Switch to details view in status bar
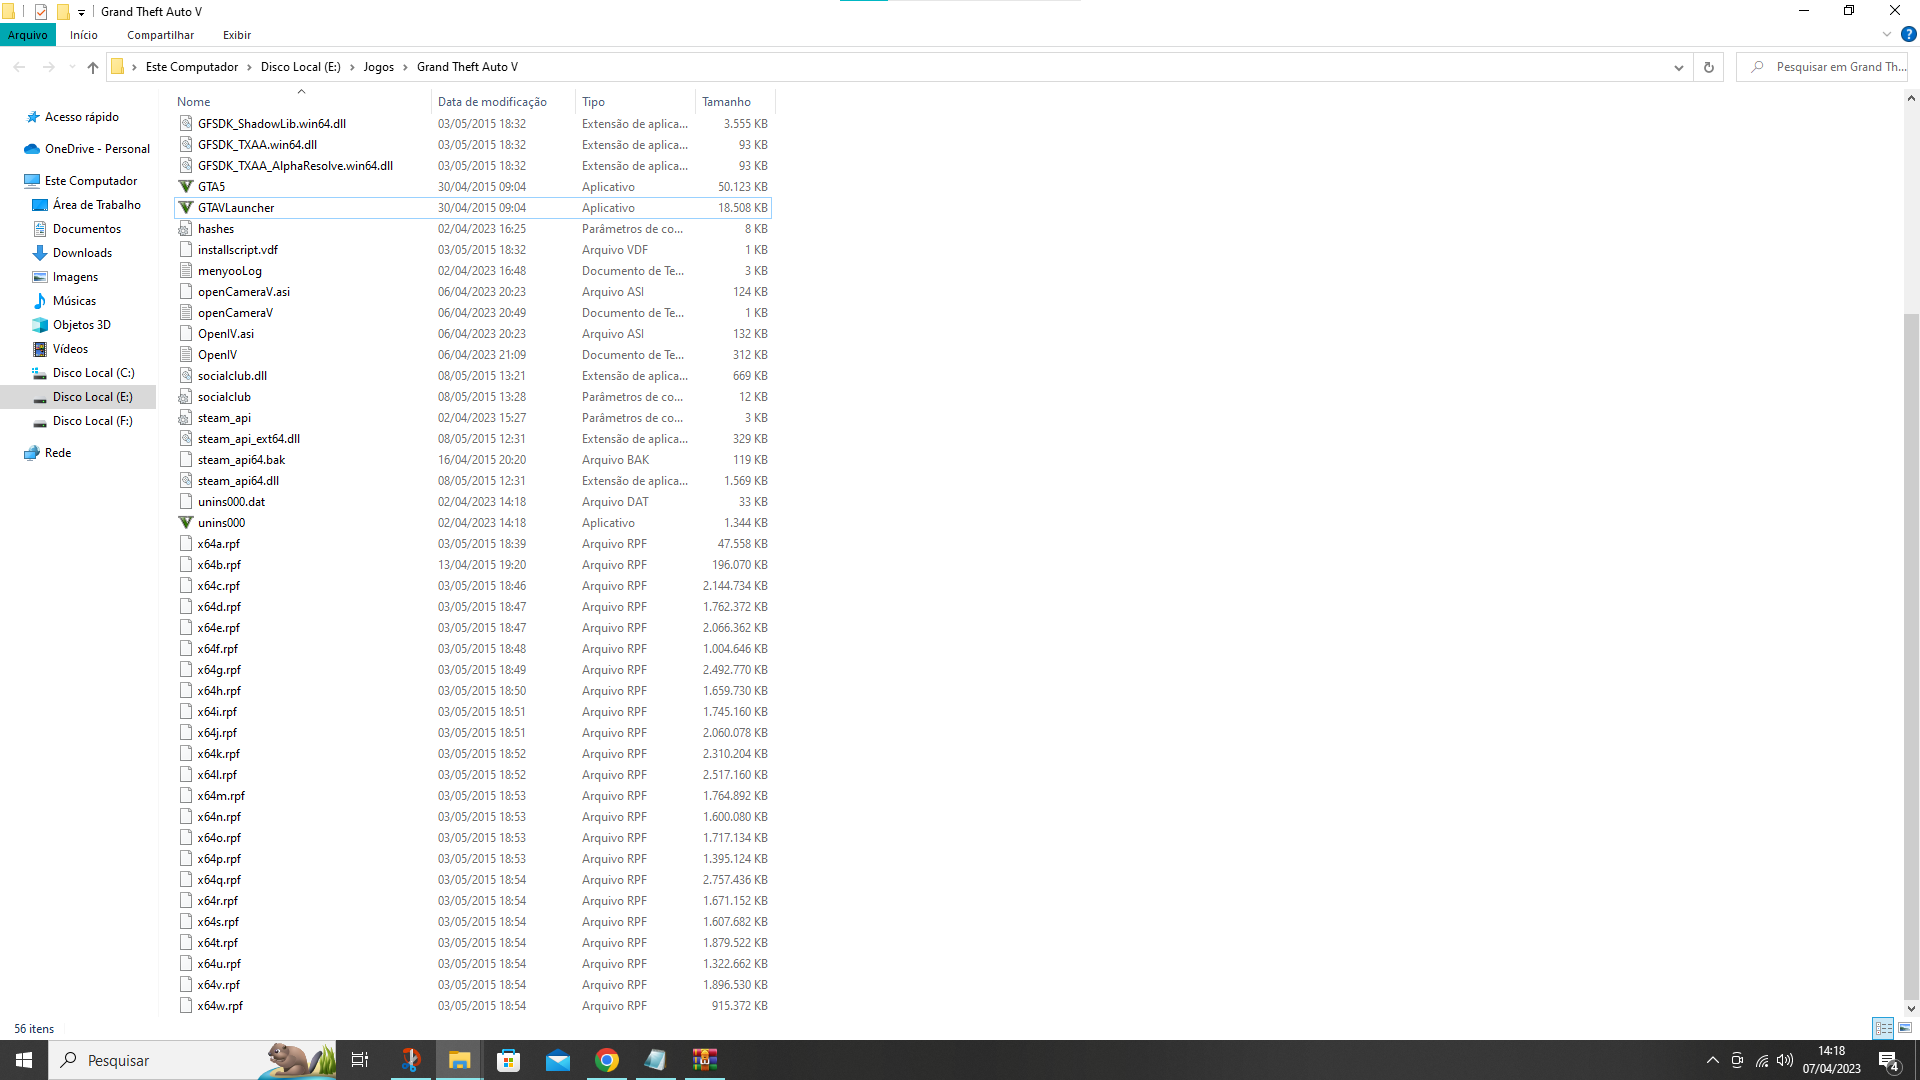This screenshot has height=1080, width=1920. tap(1883, 1027)
